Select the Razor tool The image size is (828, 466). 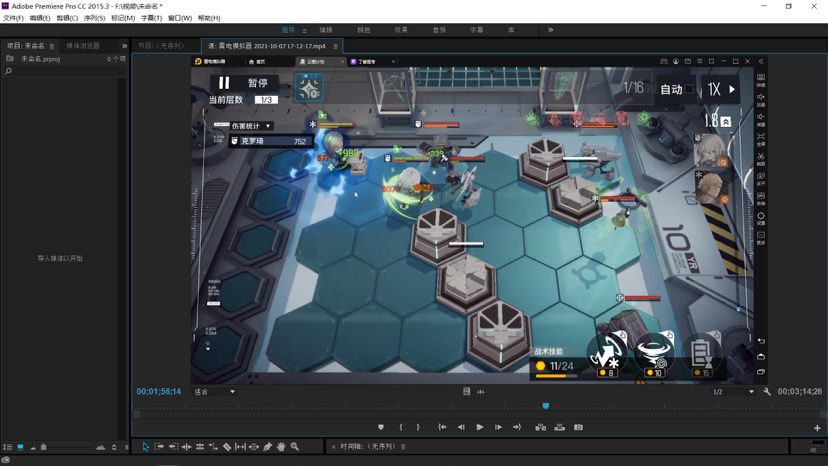pyautogui.click(x=227, y=447)
